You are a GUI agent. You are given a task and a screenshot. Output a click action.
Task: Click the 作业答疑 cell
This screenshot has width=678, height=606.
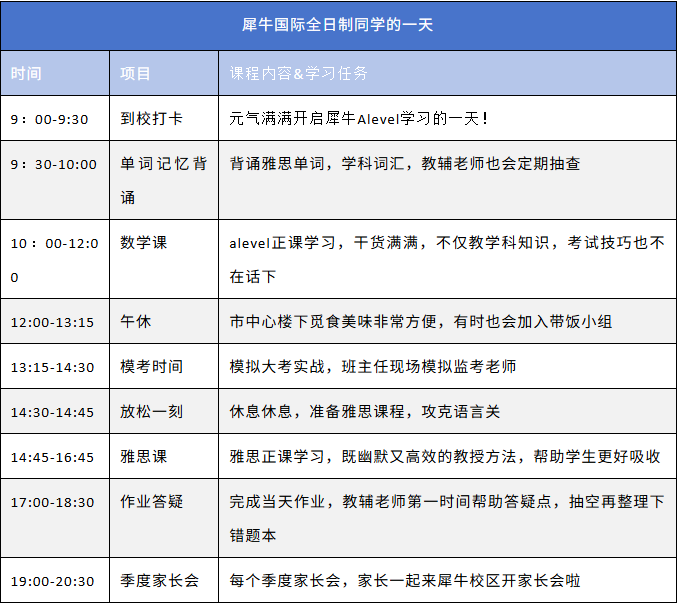(x=152, y=502)
